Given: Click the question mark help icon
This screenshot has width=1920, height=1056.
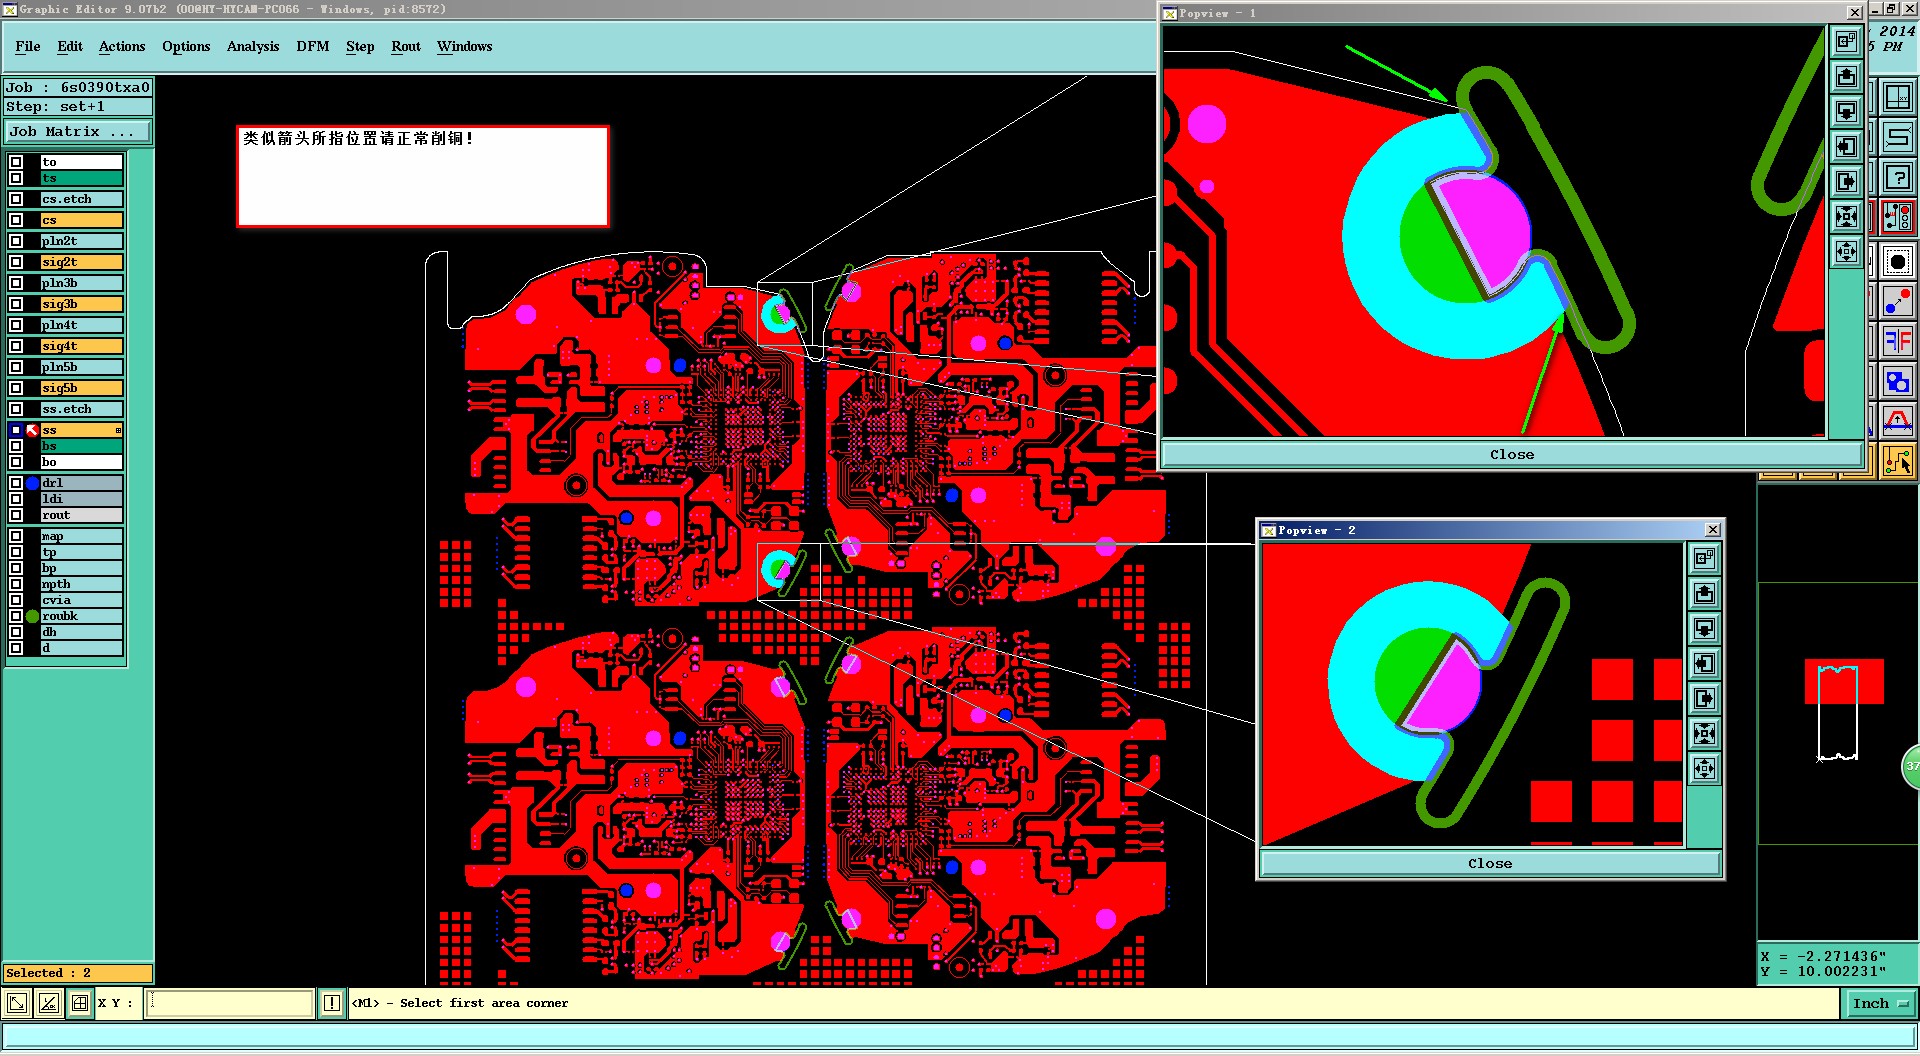Looking at the screenshot, I should pyautogui.click(x=1897, y=178).
